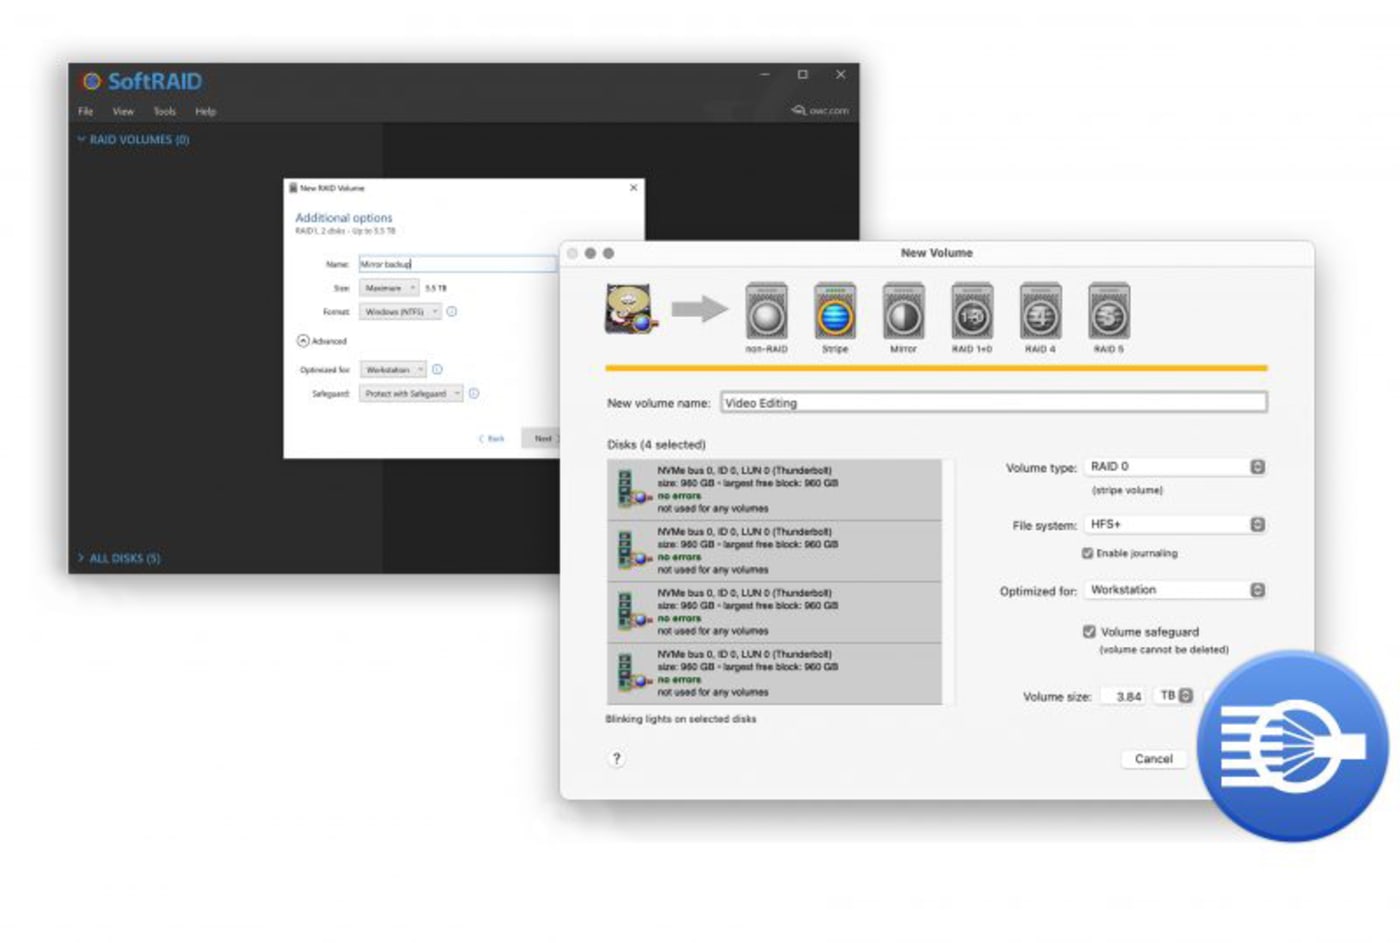Click the 'Blinking lights on selected disks' text
The image size is (1400, 943).
click(x=681, y=719)
